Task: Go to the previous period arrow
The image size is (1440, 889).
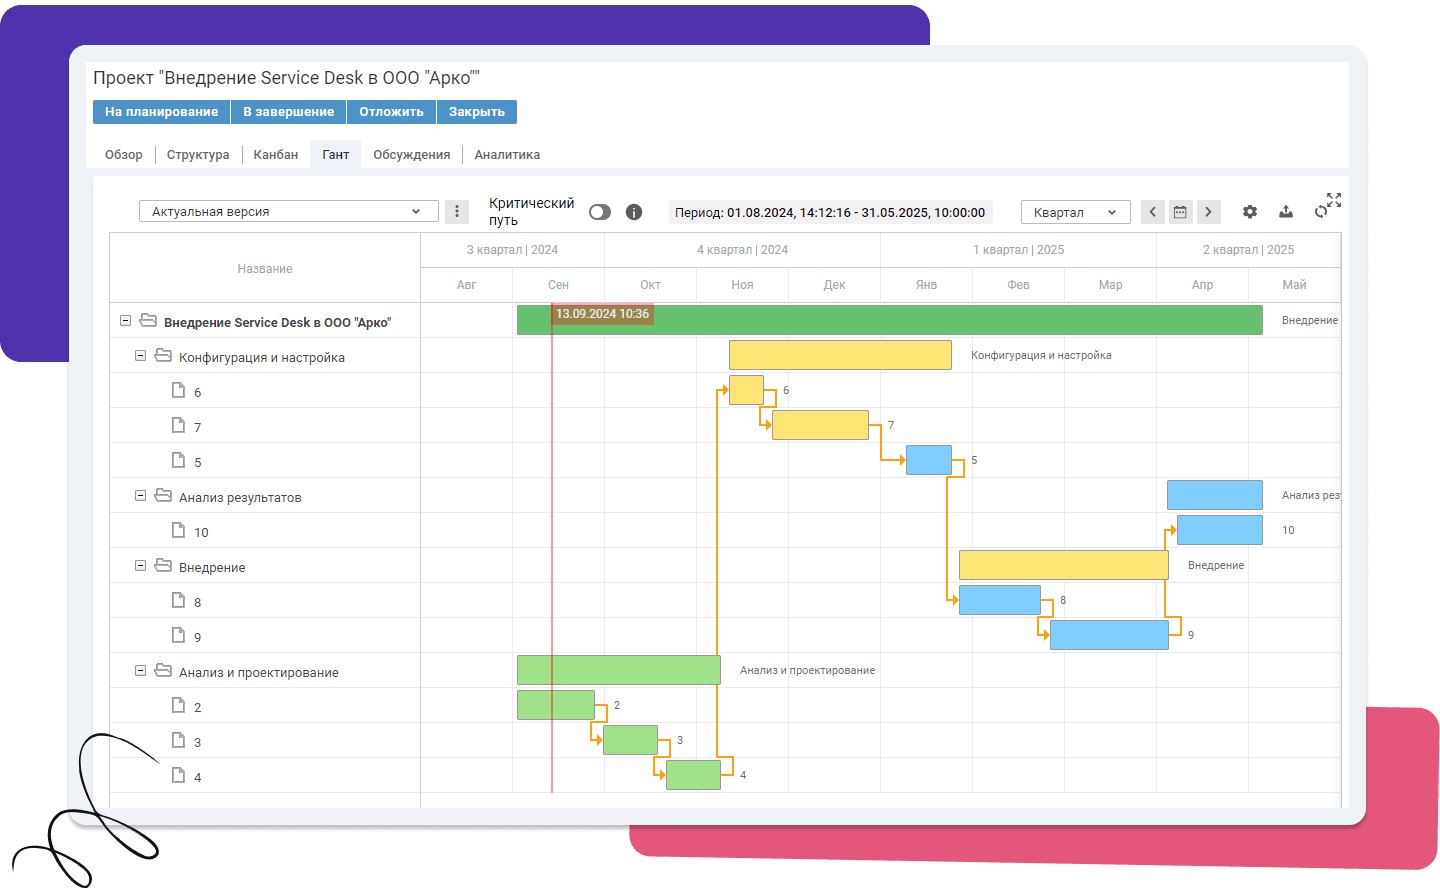Action: coord(1152,212)
